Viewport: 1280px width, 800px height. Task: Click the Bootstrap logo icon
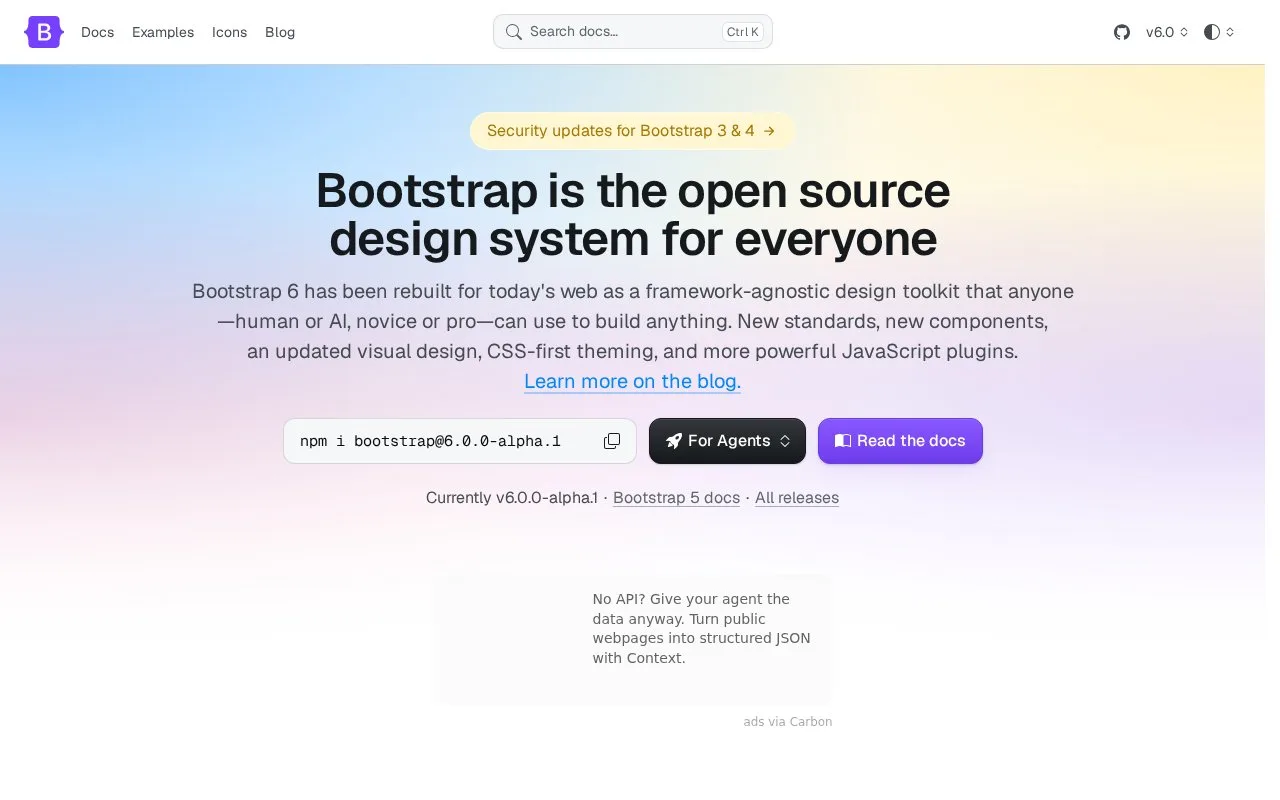[x=44, y=32]
